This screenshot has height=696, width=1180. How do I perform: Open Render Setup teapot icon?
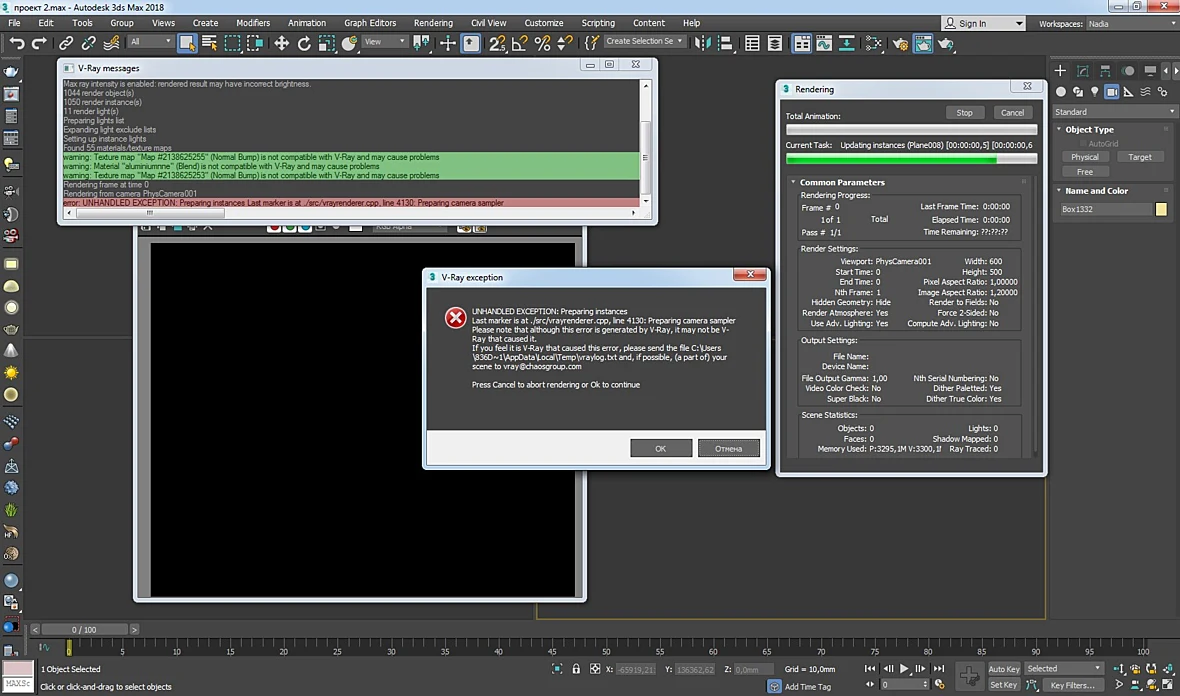(901, 44)
